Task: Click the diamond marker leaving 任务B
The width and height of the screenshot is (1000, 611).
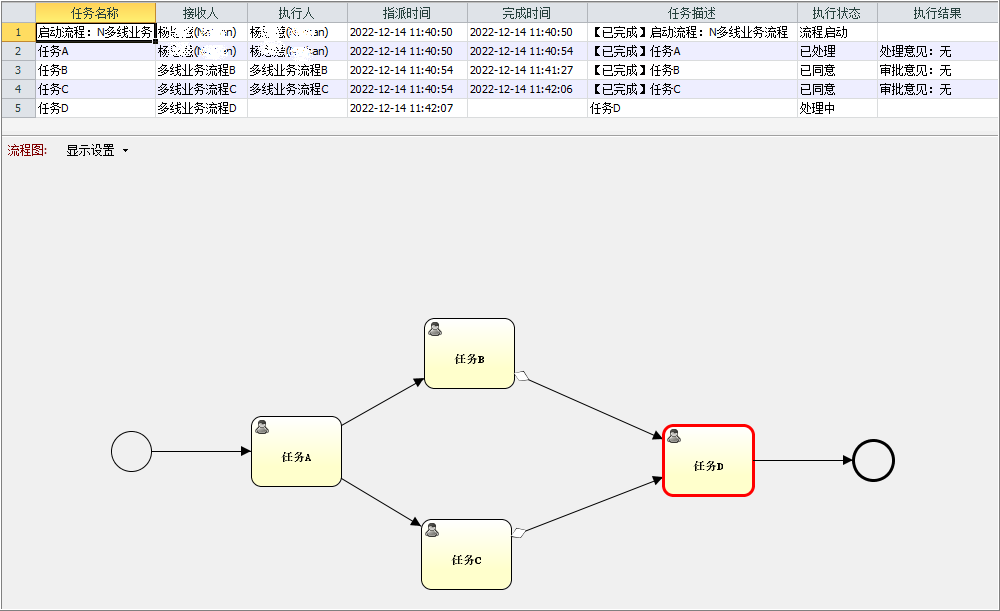Action: [x=522, y=376]
